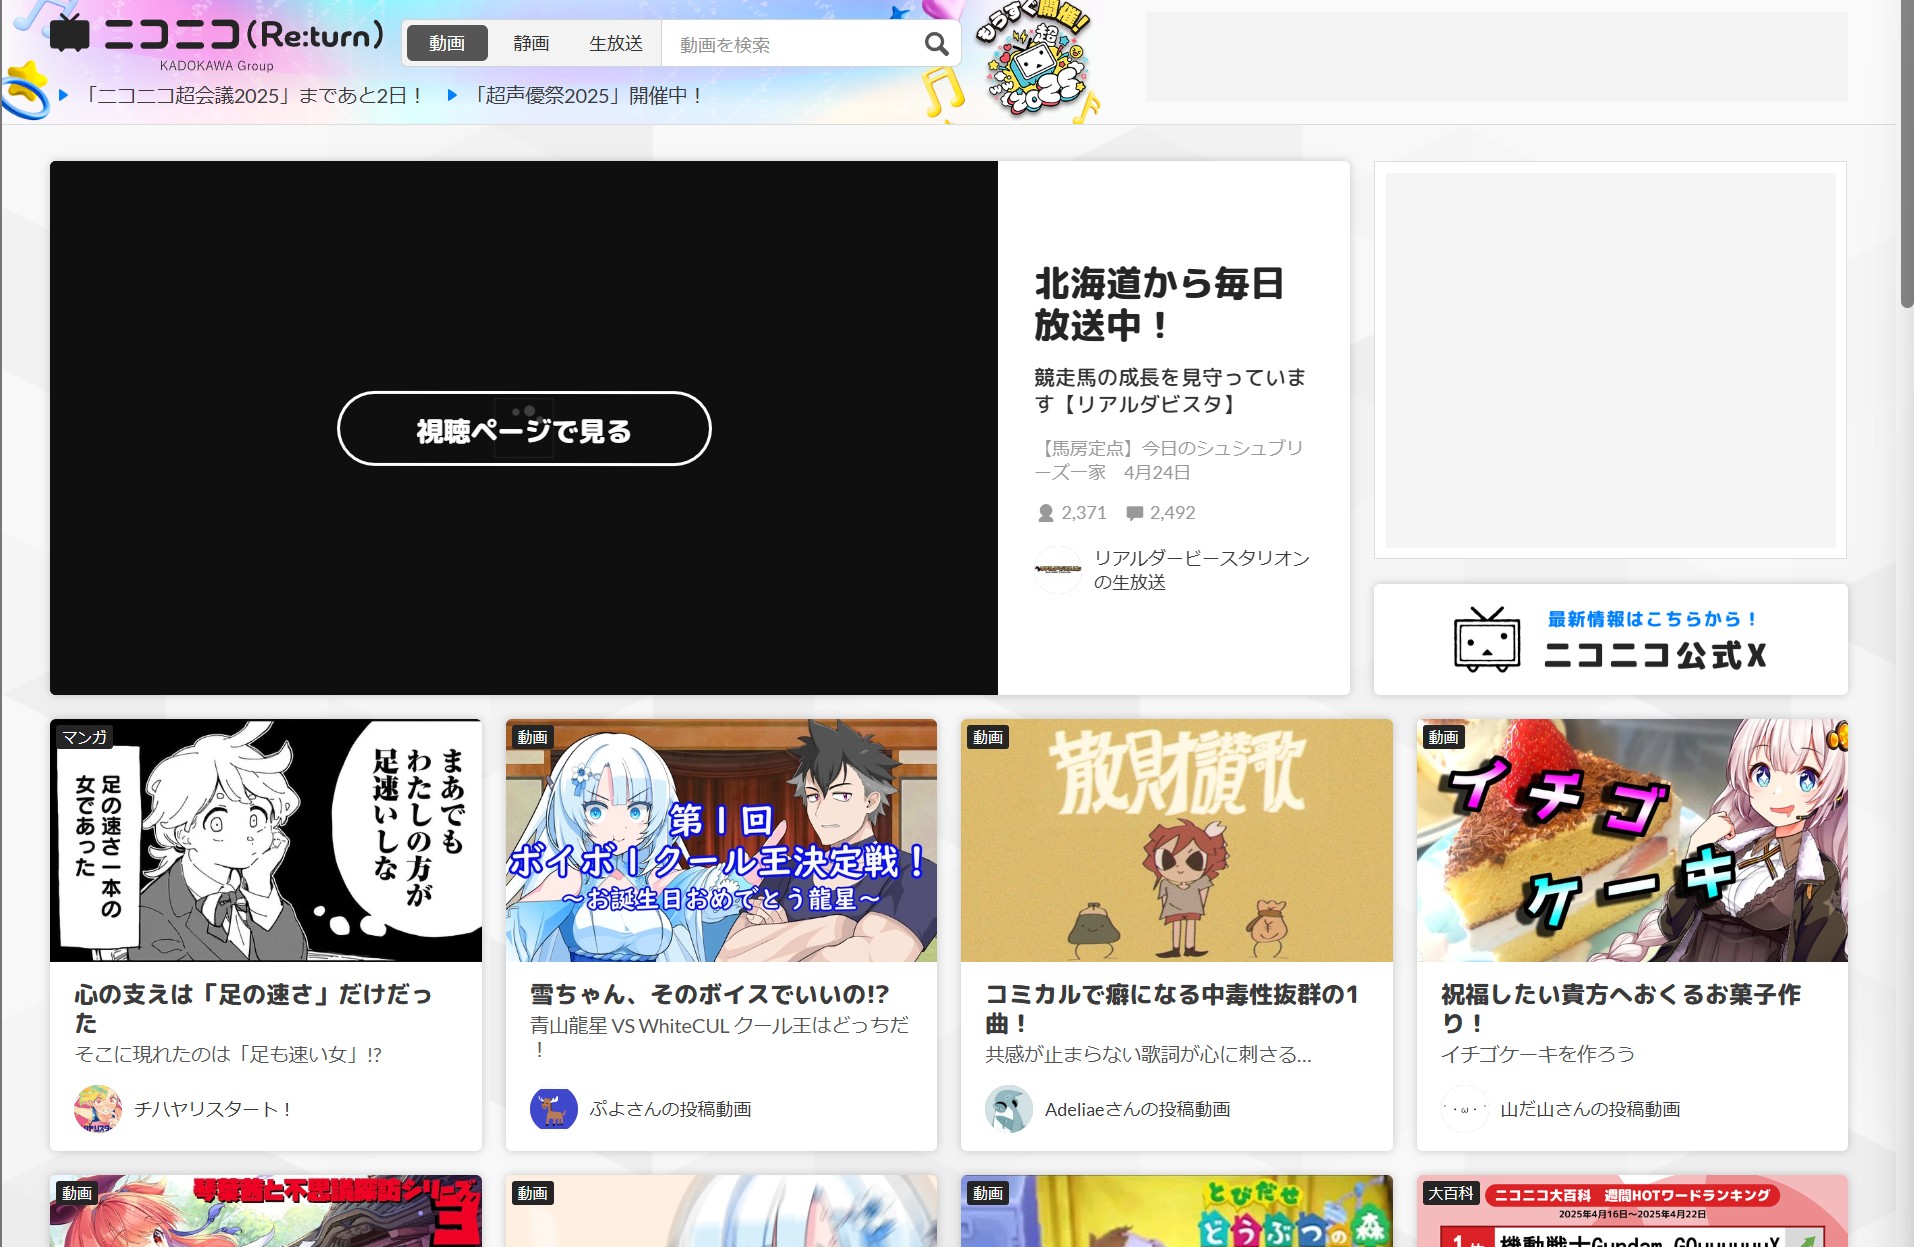
Task: Open the ボイボ！クール王決定戦 video thumbnail
Action: pyautogui.click(x=721, y=840)
